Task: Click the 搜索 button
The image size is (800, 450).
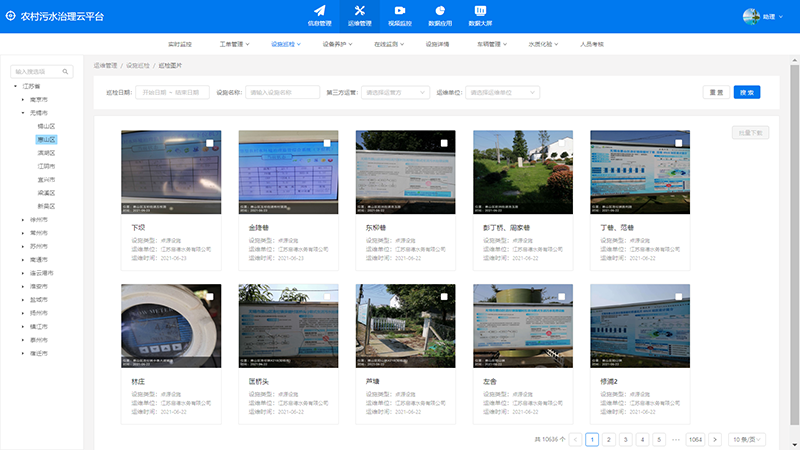Action: click(746, 92)
